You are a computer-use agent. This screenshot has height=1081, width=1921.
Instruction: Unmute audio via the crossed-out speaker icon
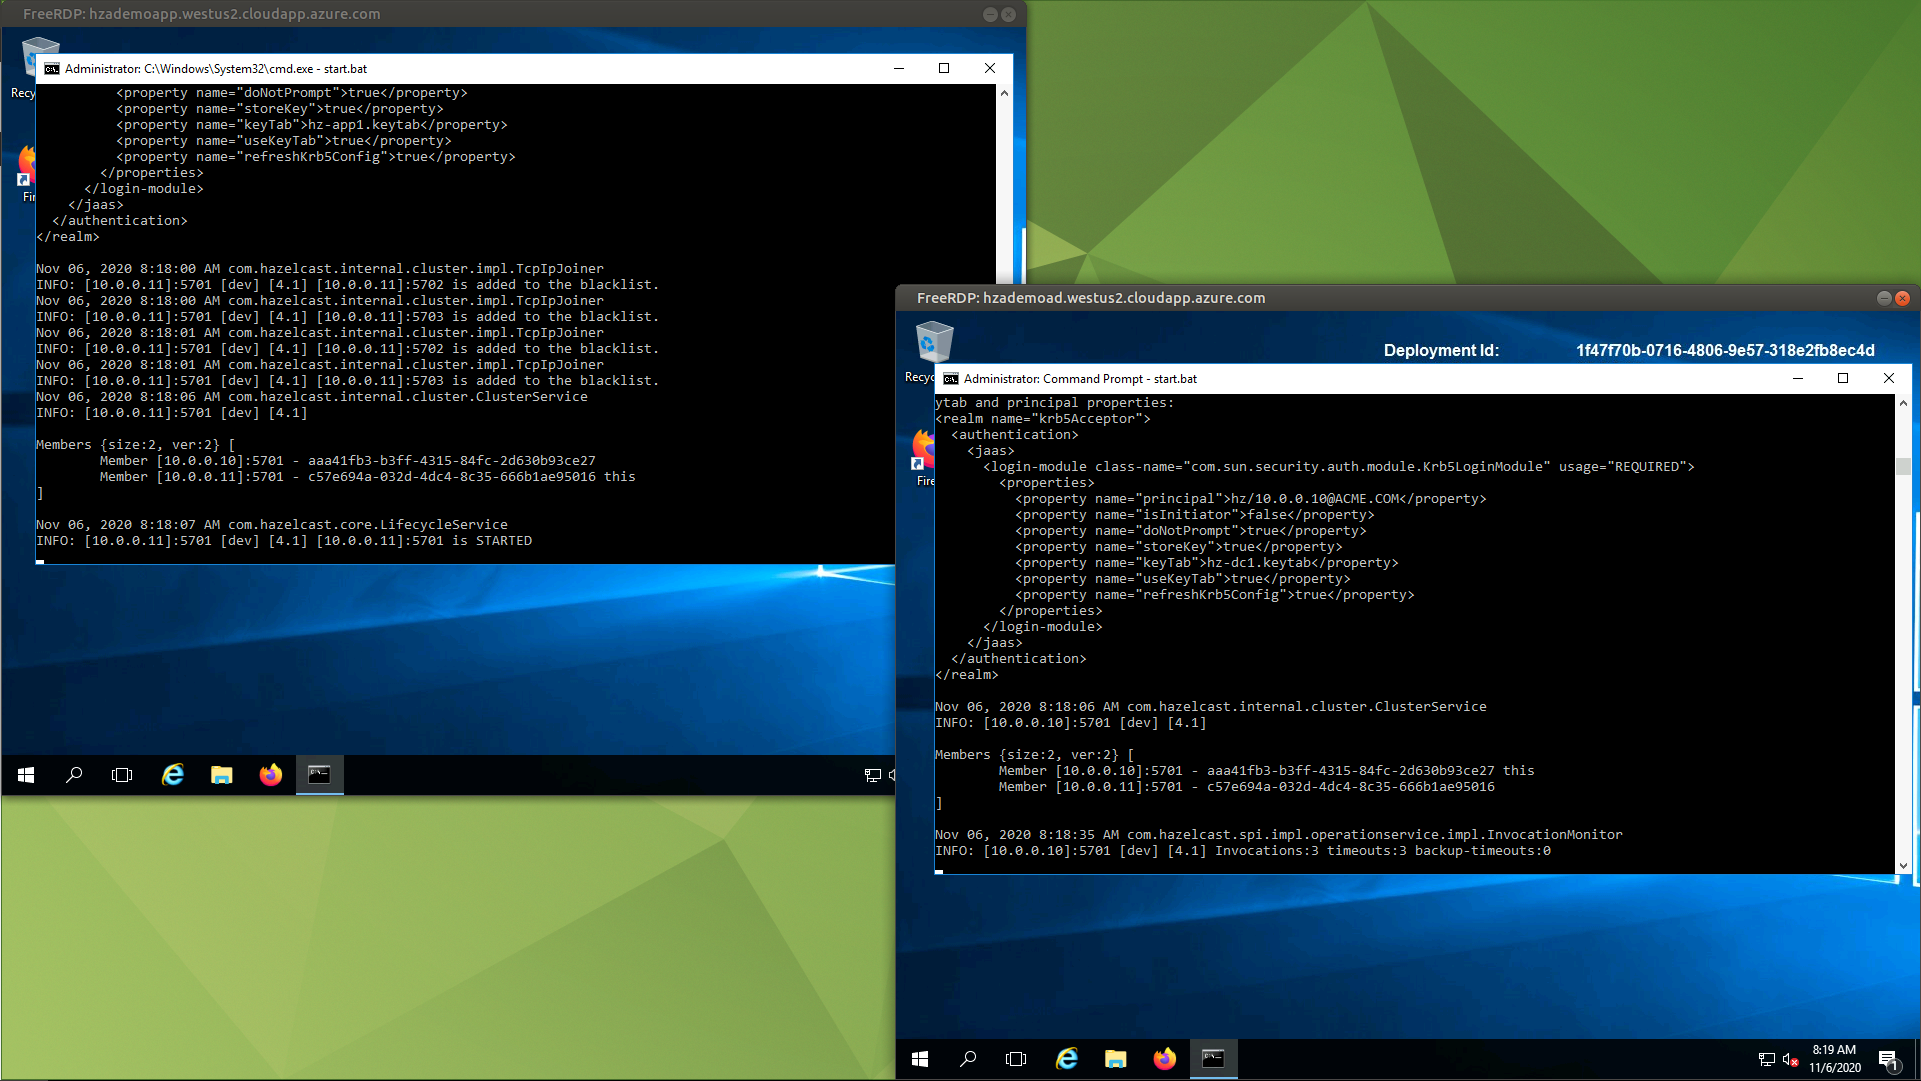pos(1788,1060)
